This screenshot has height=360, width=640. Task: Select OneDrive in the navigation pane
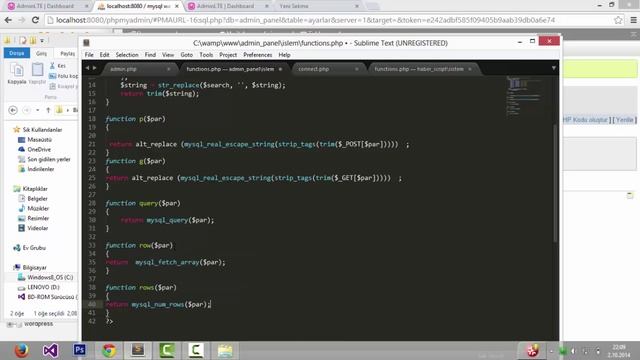(34, 149)
